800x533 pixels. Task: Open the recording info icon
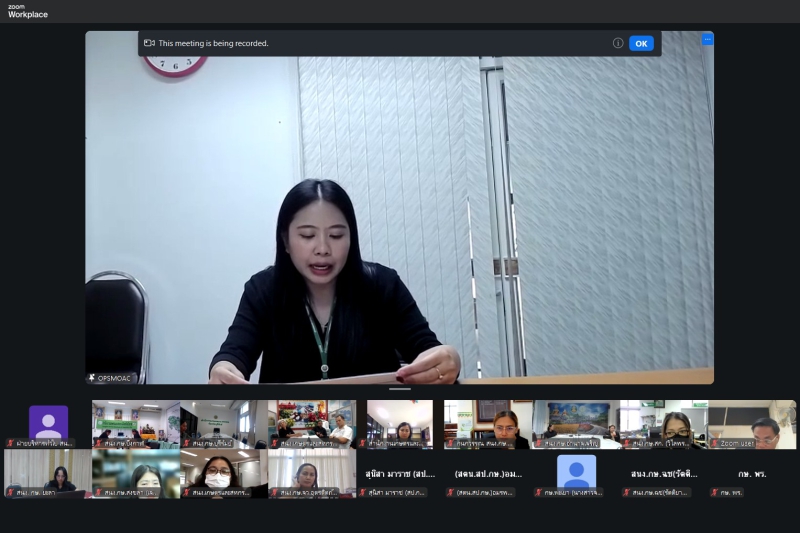point(618,43)
